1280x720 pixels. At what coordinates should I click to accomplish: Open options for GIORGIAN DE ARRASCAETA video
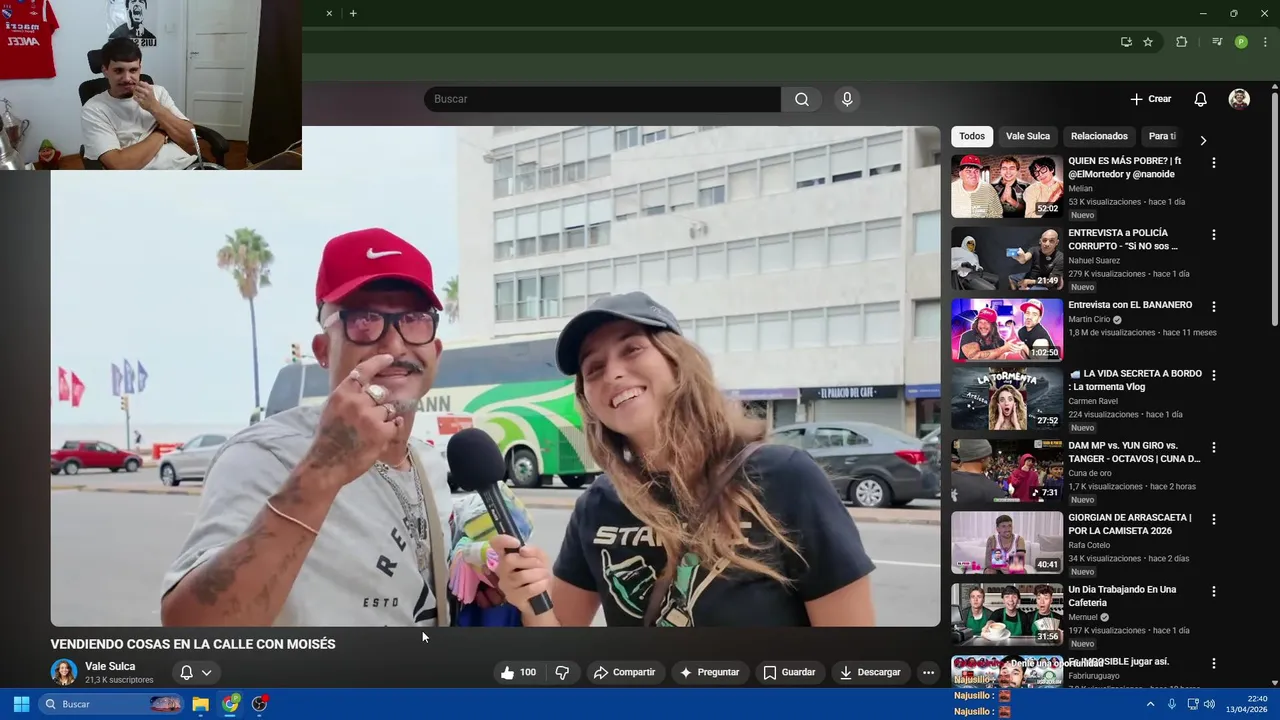point(1214,519)
